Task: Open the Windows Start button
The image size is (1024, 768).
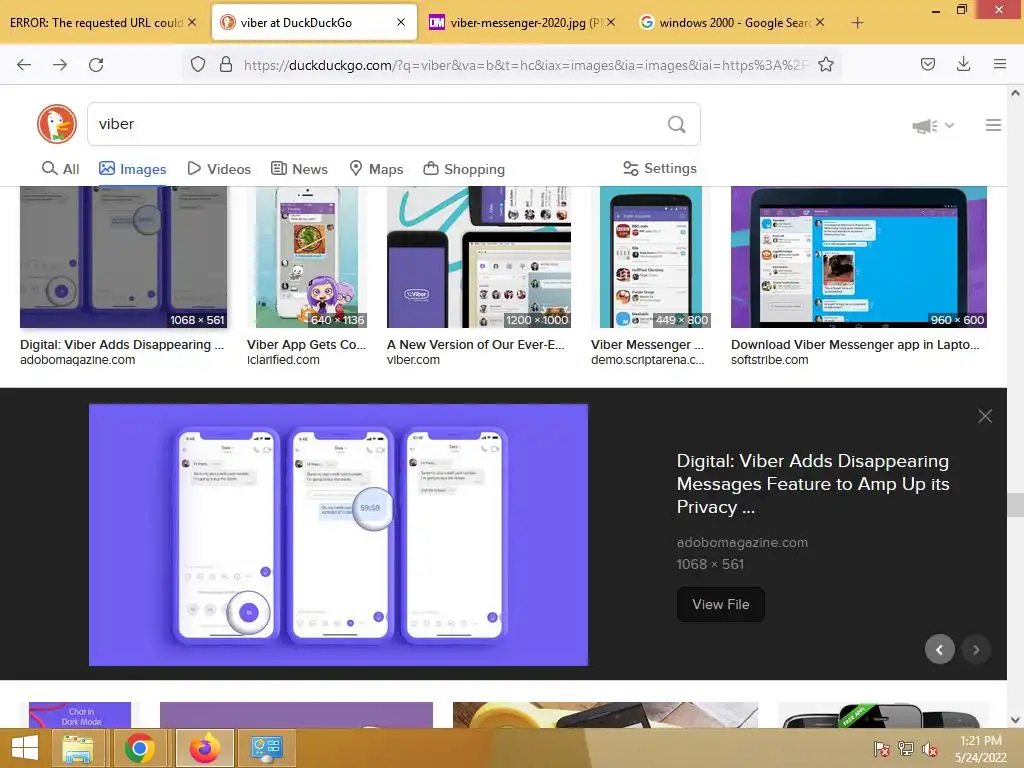Action: tap(25, 748)
